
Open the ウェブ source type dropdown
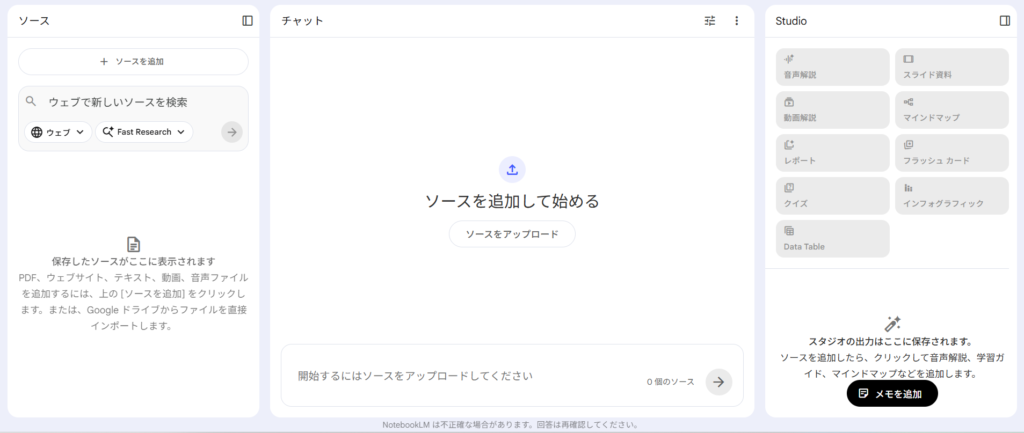58,132
